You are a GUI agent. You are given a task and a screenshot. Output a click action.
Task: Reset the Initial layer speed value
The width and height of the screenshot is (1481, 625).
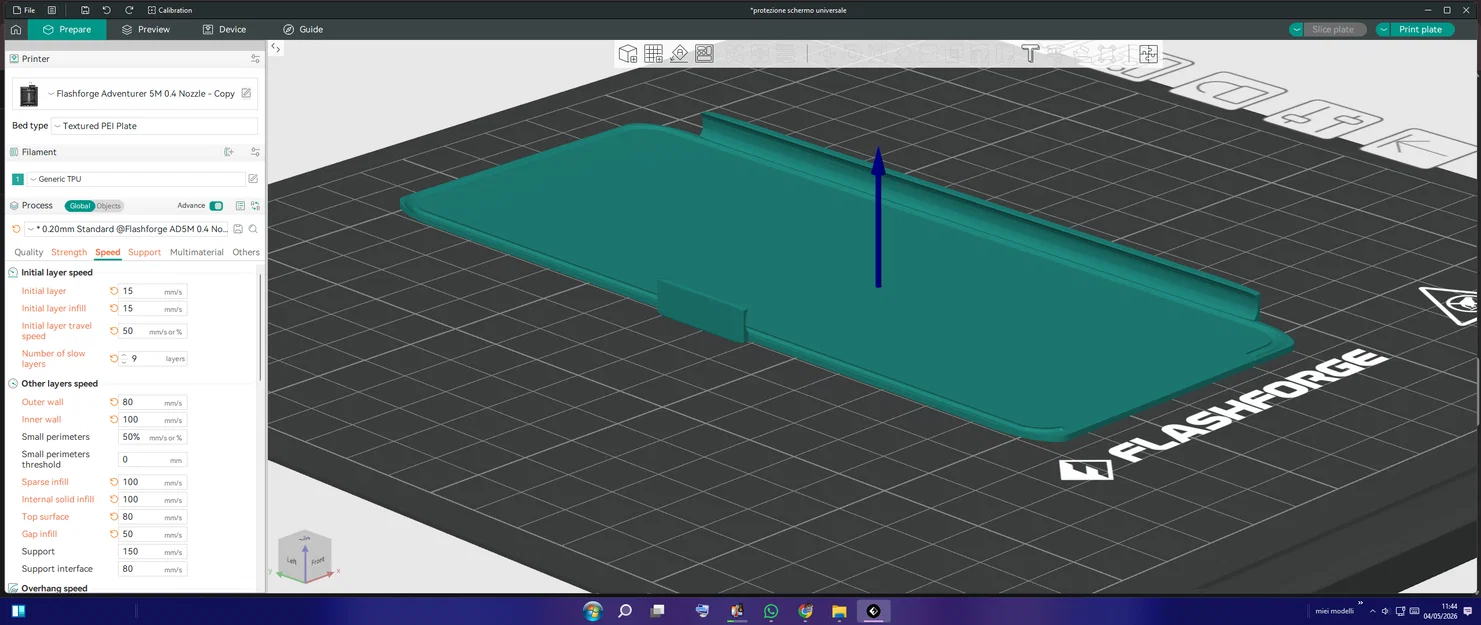click(x=114, y=291)
